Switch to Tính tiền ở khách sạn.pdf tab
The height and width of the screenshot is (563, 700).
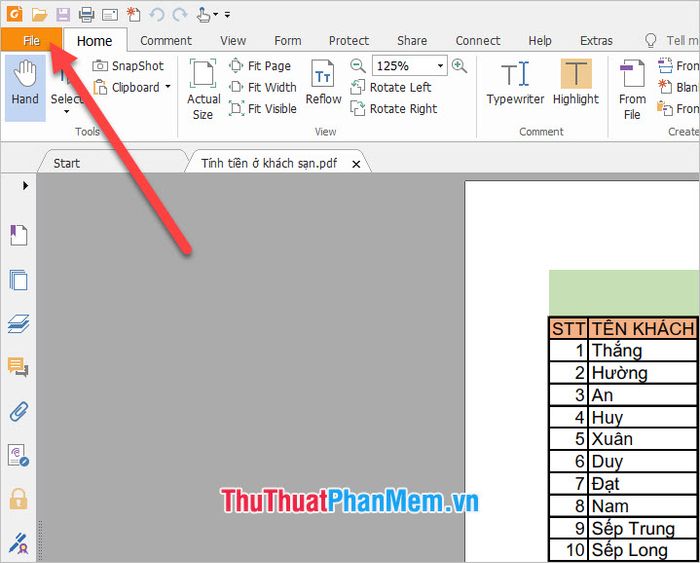click(269, 163)
